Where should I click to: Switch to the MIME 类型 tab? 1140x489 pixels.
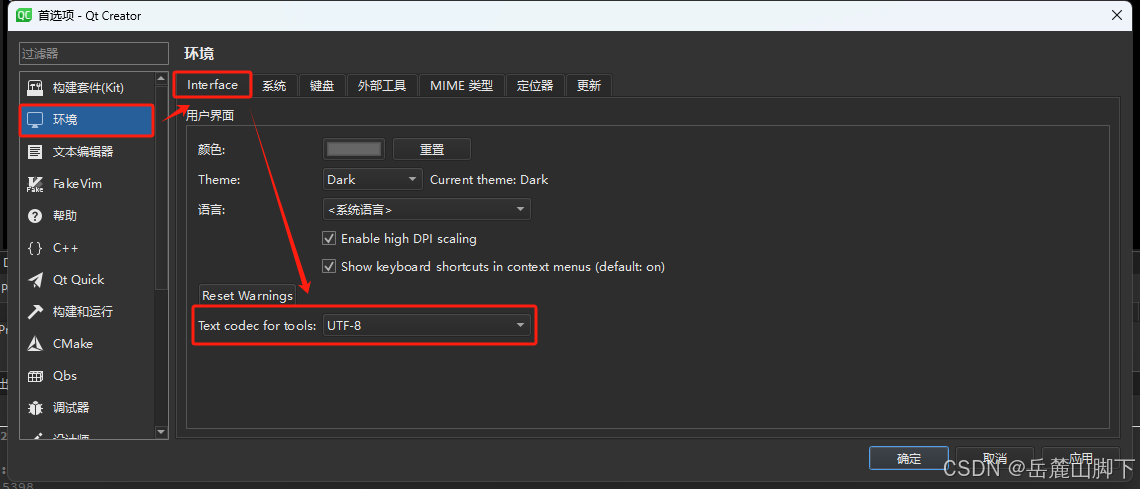[x=462, y=86]
